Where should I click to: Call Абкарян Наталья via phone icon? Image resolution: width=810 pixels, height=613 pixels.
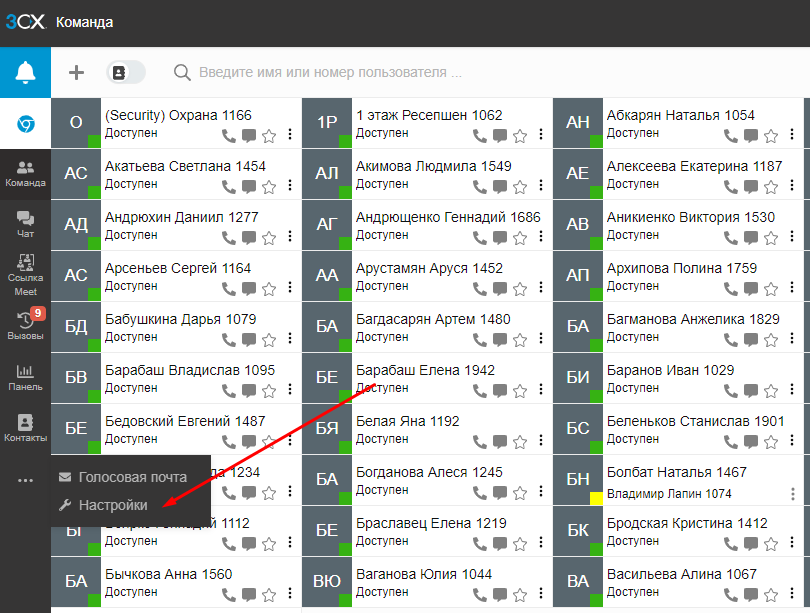click(x=731, y=136)
